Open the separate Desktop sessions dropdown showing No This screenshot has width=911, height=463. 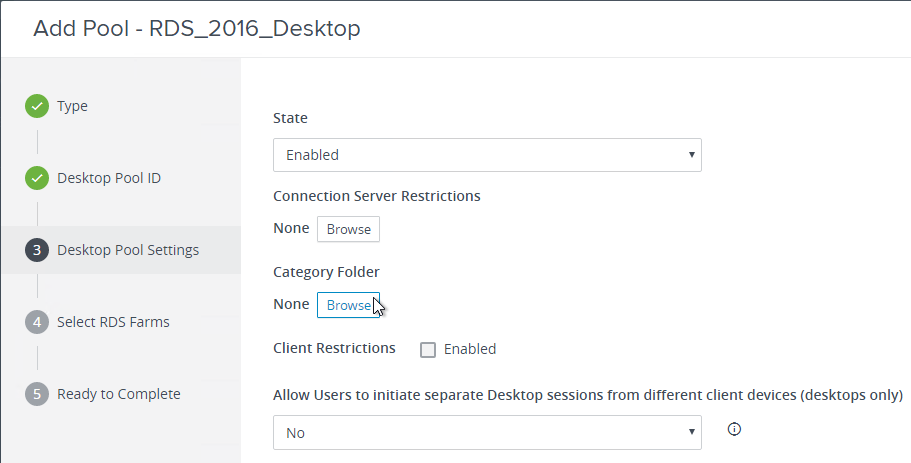tap(487, 433)
